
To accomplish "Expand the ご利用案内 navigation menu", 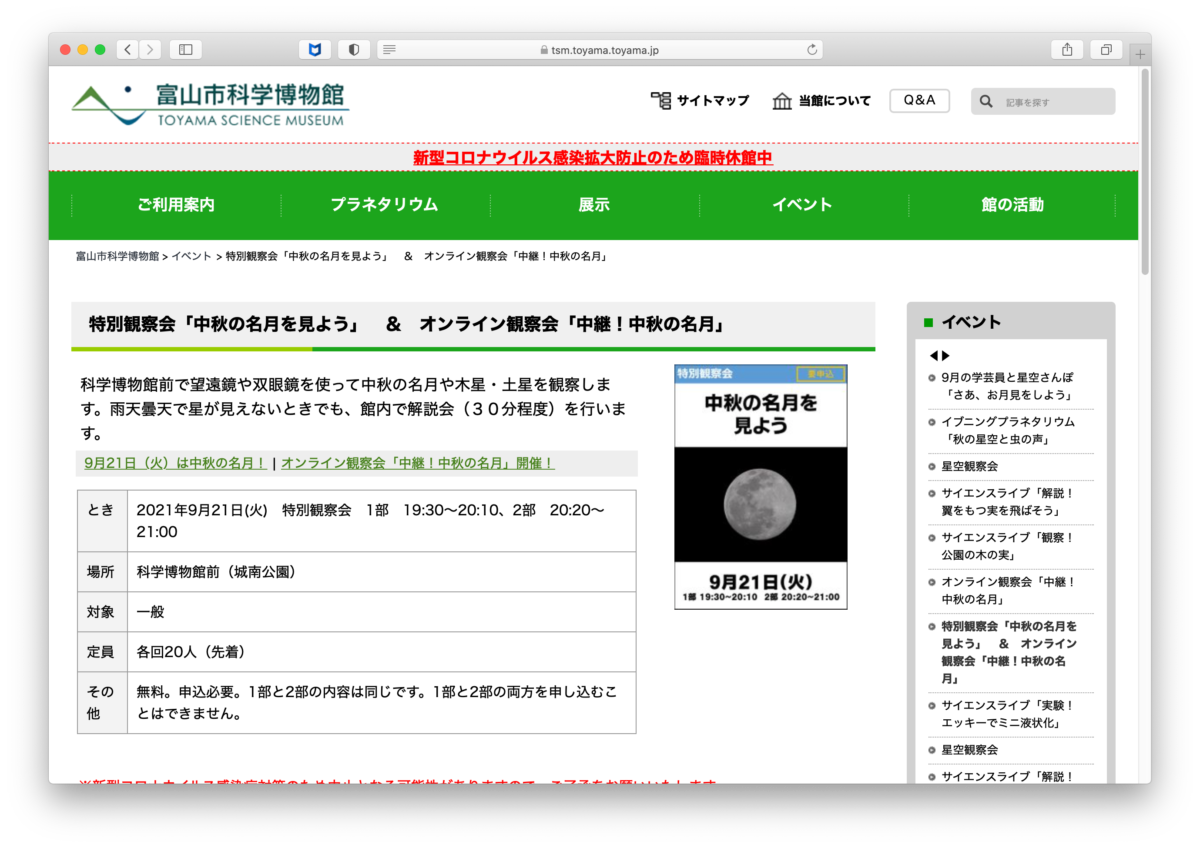I will coord(176,205).
